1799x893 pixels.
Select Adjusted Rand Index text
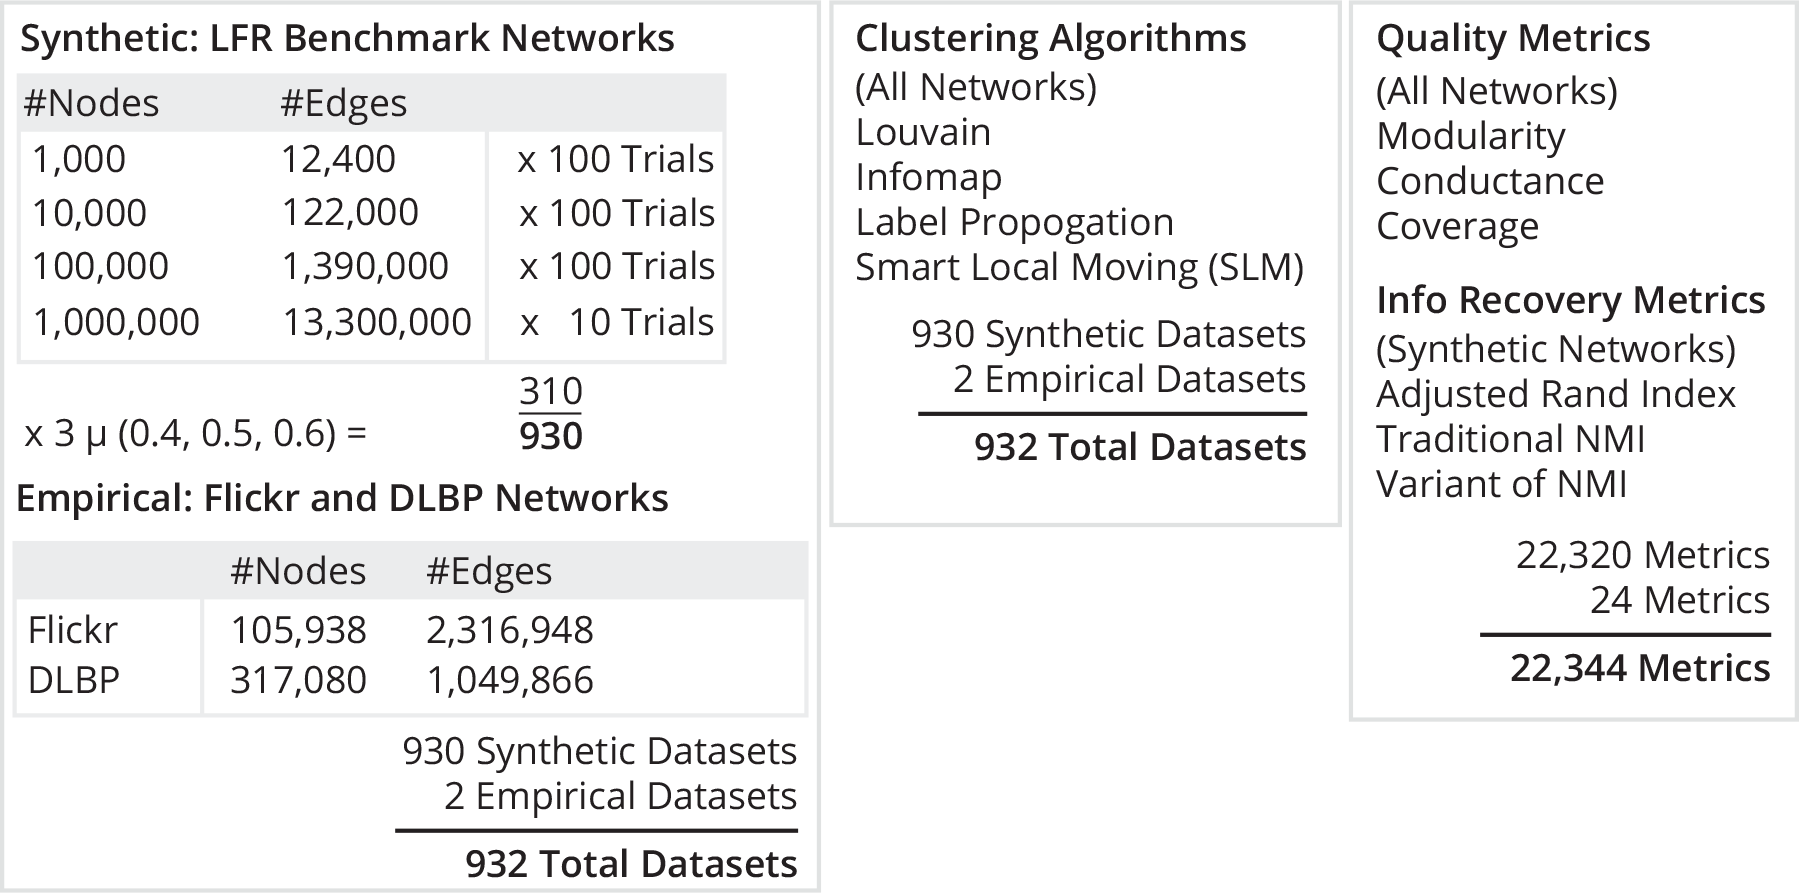[x=1555, y=395]
